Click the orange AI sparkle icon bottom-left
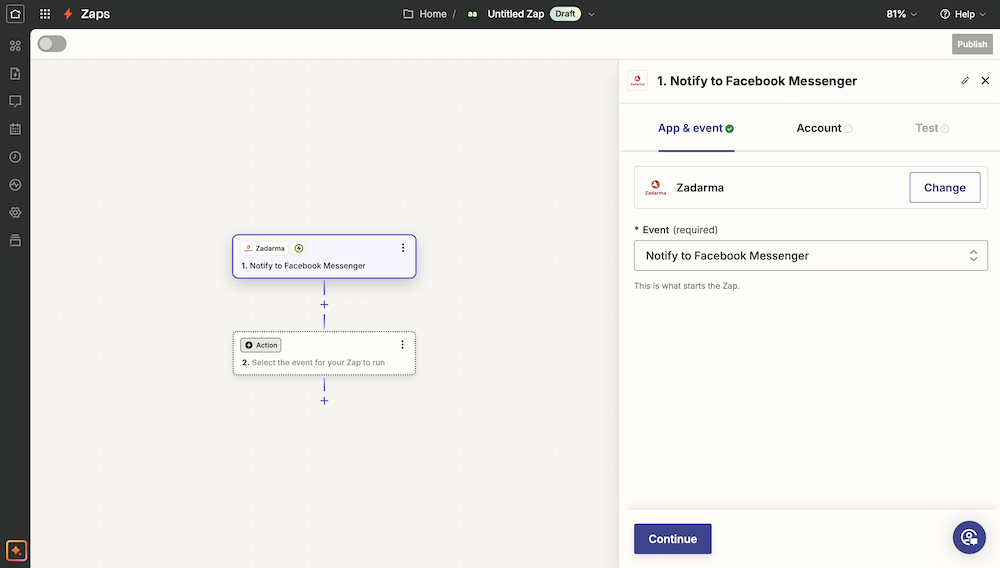Screen dimensions: 1000x568 pyautogui.click(x=15, y=551)
